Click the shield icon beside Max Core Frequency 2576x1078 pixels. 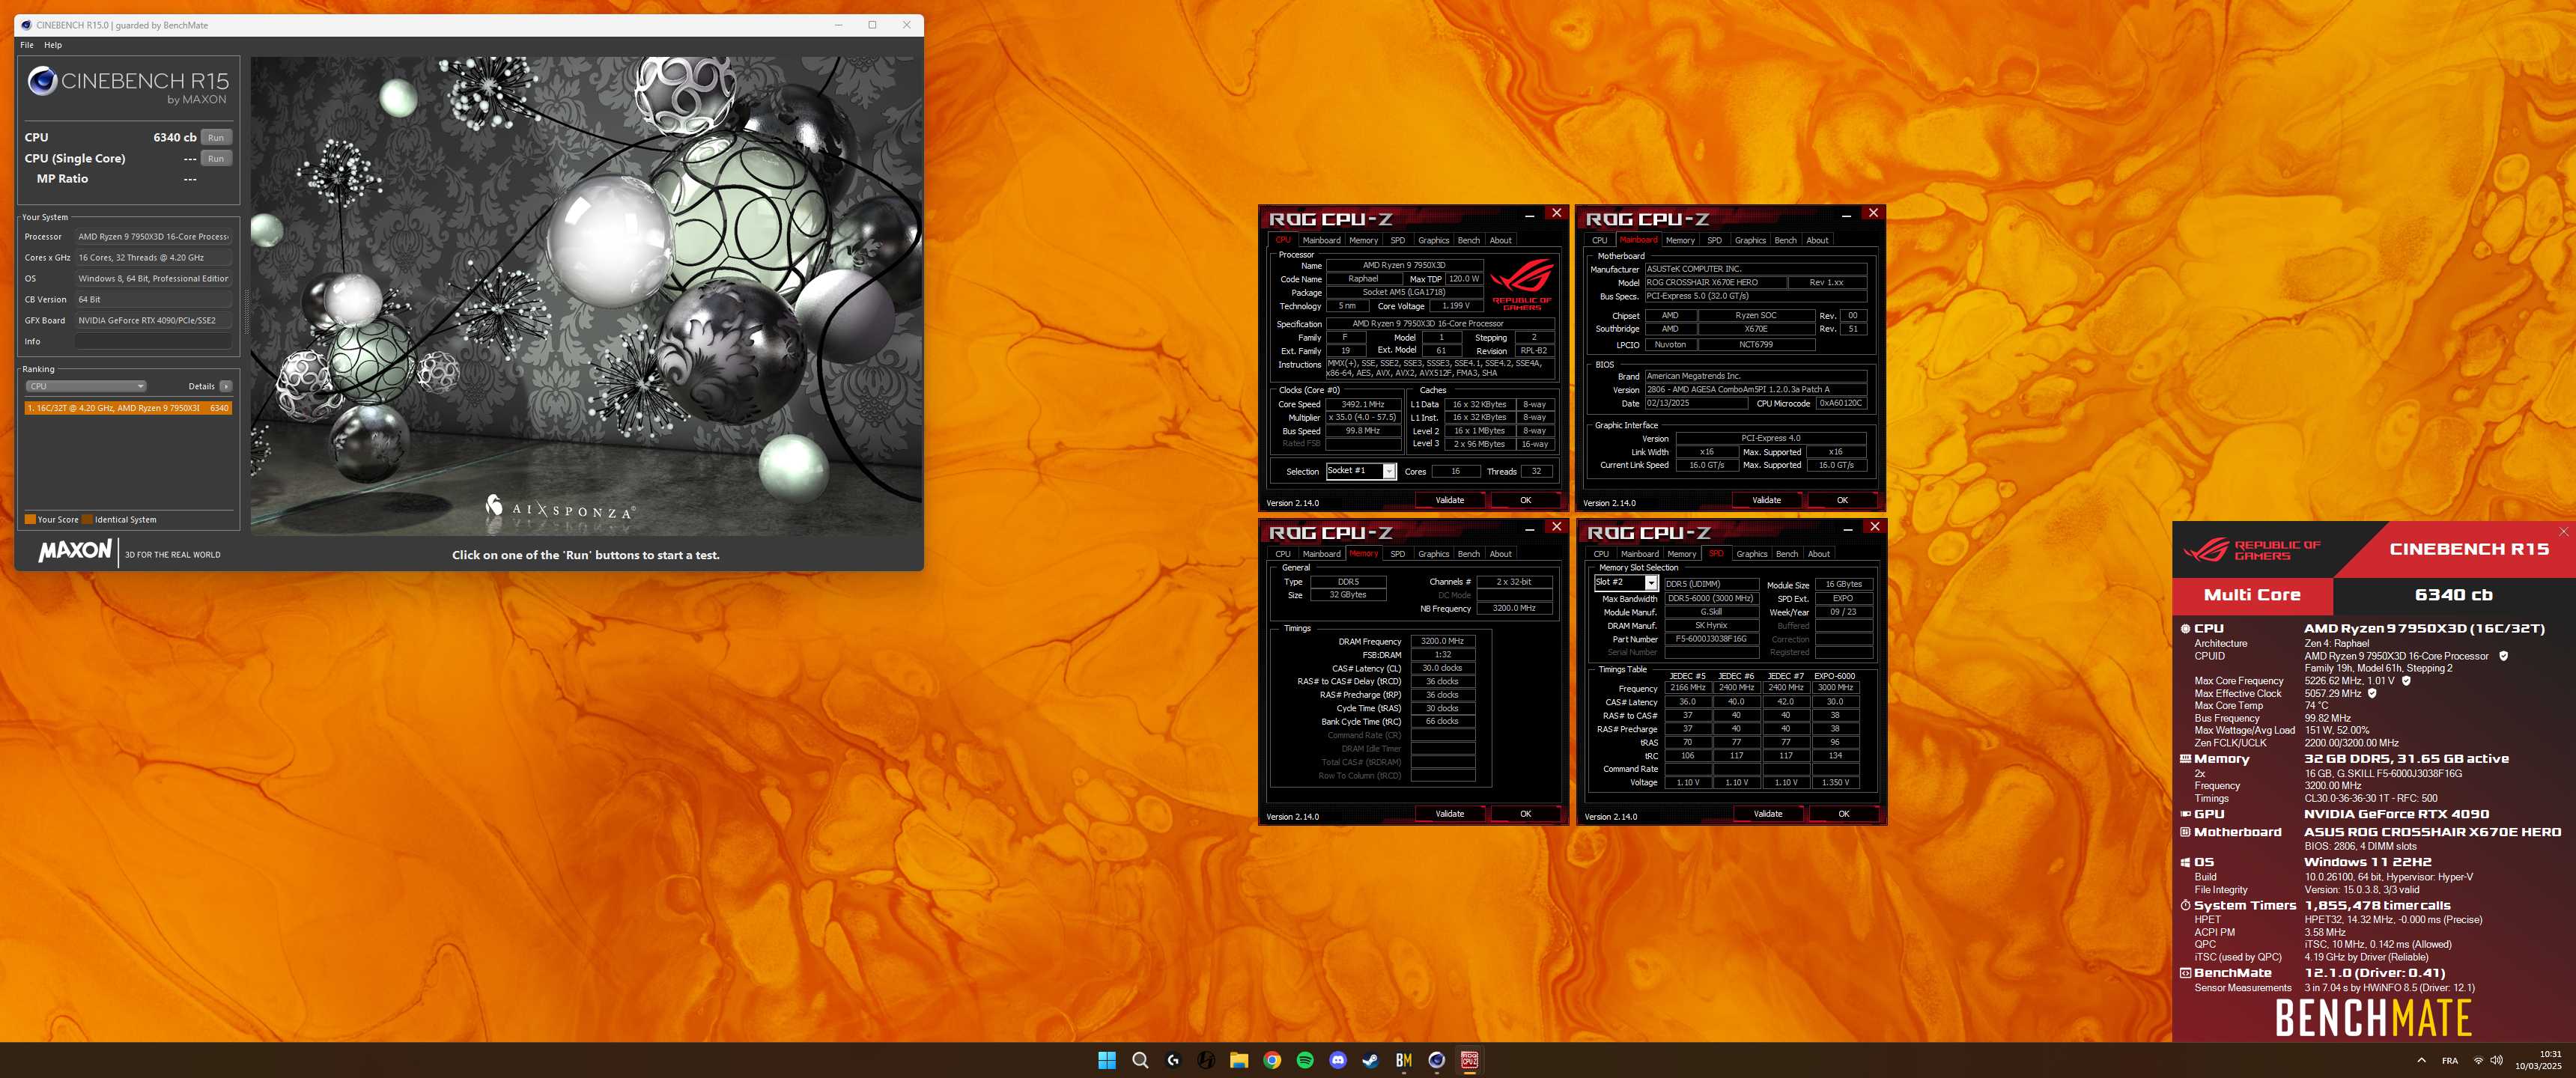tap(2406, 681)
